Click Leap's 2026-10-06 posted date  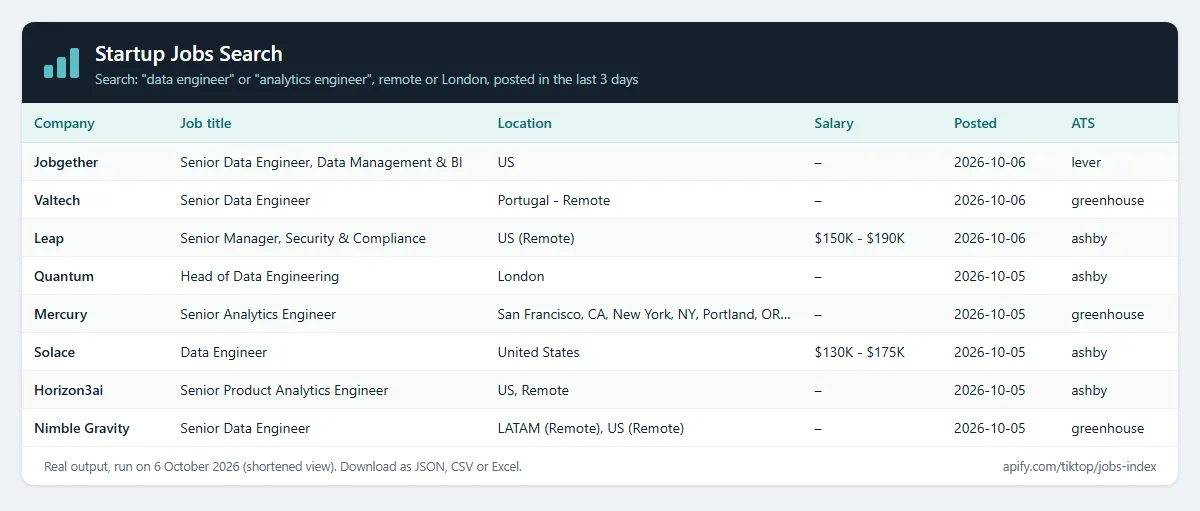990,238
